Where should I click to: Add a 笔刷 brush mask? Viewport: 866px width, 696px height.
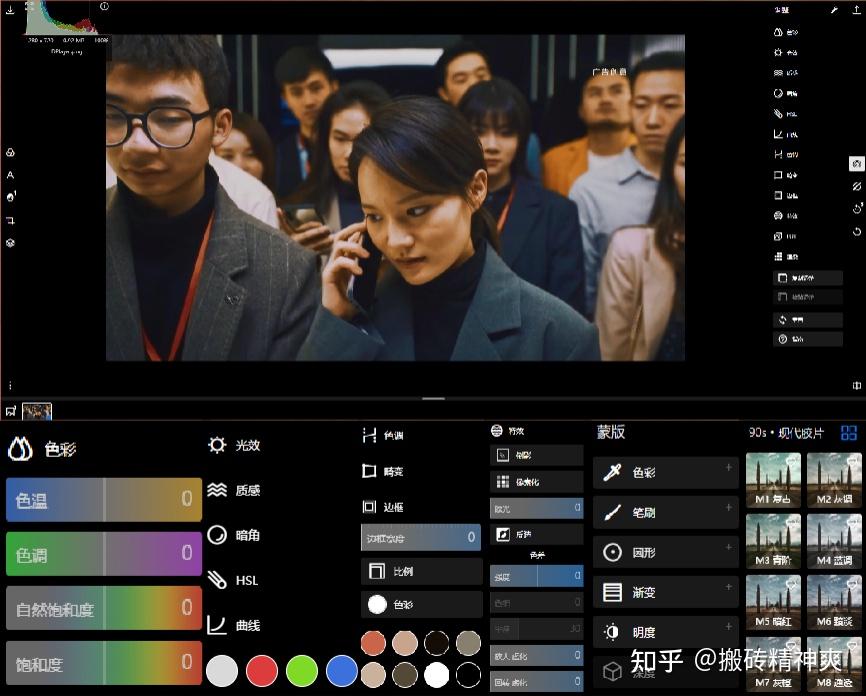pos(666,512)
